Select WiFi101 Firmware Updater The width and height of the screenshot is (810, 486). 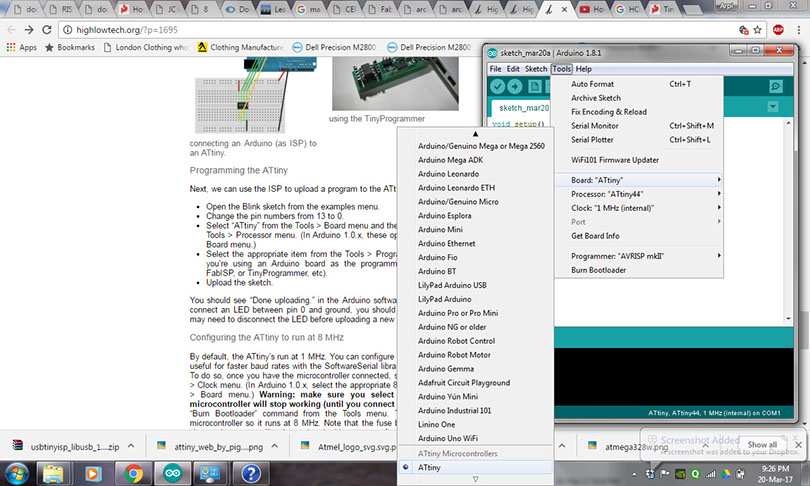click(x=638, y=160)
